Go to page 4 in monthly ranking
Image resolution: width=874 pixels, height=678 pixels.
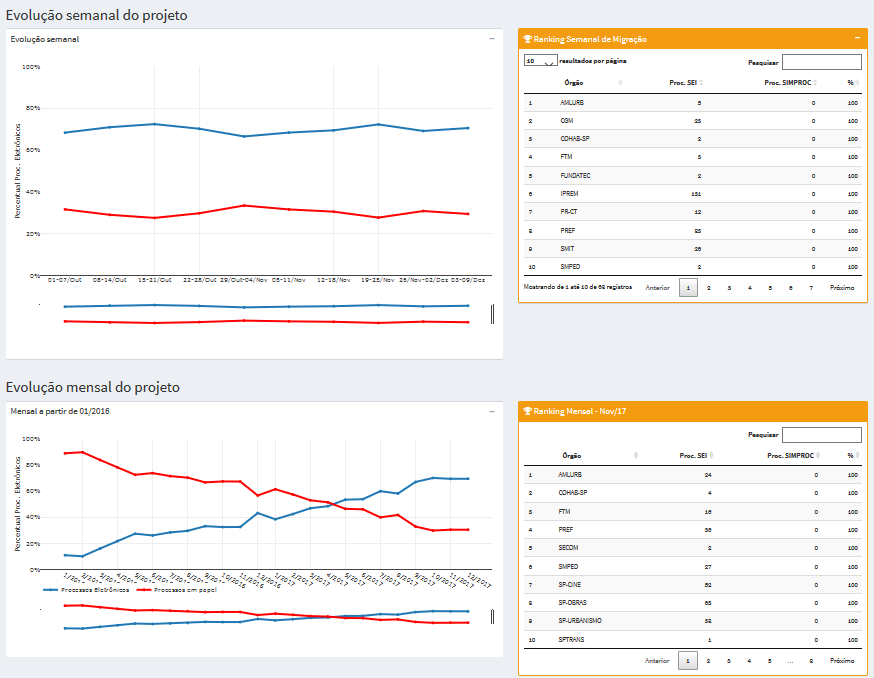(749, 661)
